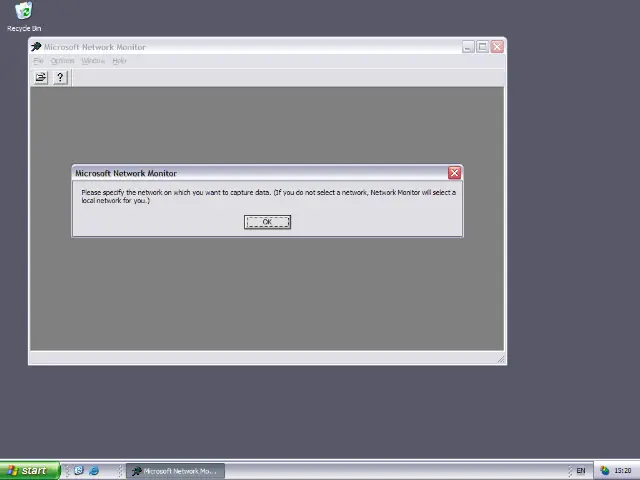The image size is (640, 480).
Task: Open the File menu
Action: click(38, 61)
